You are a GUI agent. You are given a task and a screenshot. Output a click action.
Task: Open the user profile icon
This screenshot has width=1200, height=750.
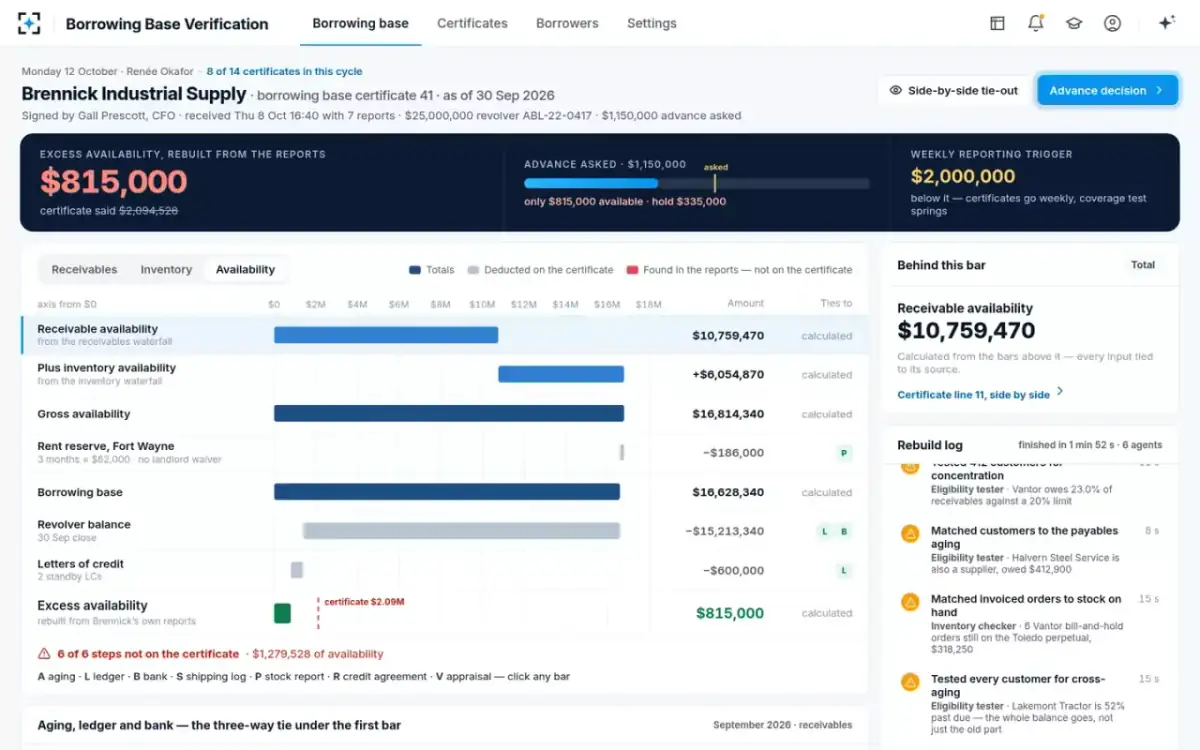pyautogui.click(x=1112, y=23)
